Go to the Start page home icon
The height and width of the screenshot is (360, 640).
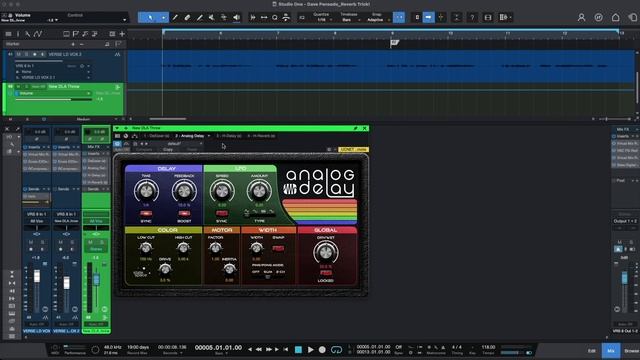[x=616, y=18]
